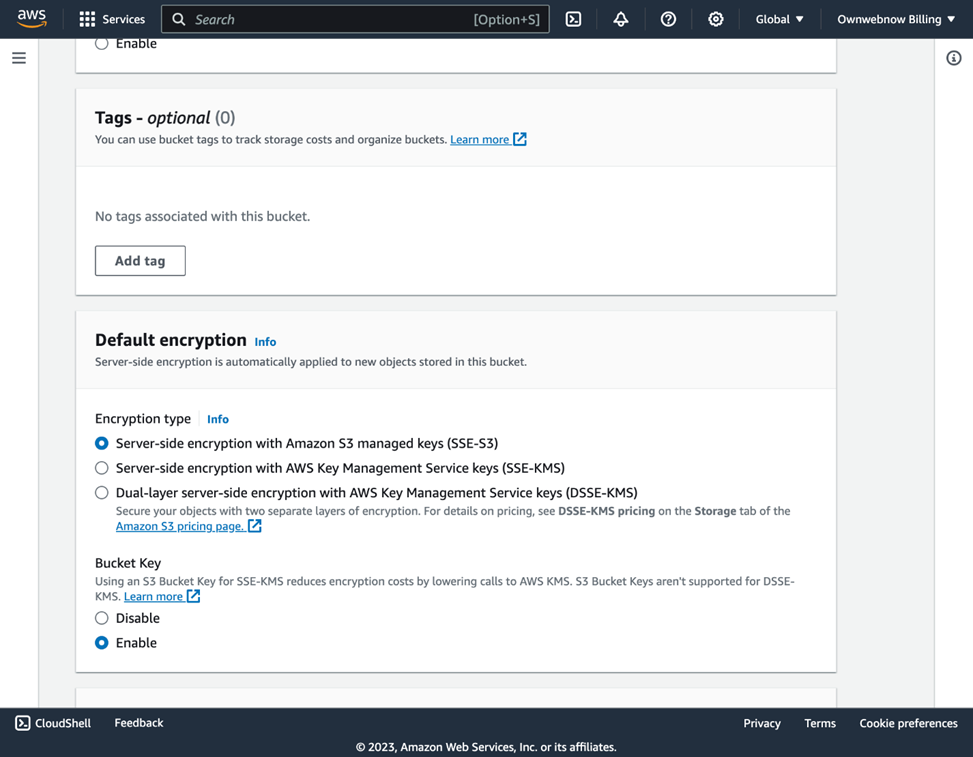Click the AWS logo home icon
The width and height of the screenshot is (973, 757).
(x=31, y=19)
